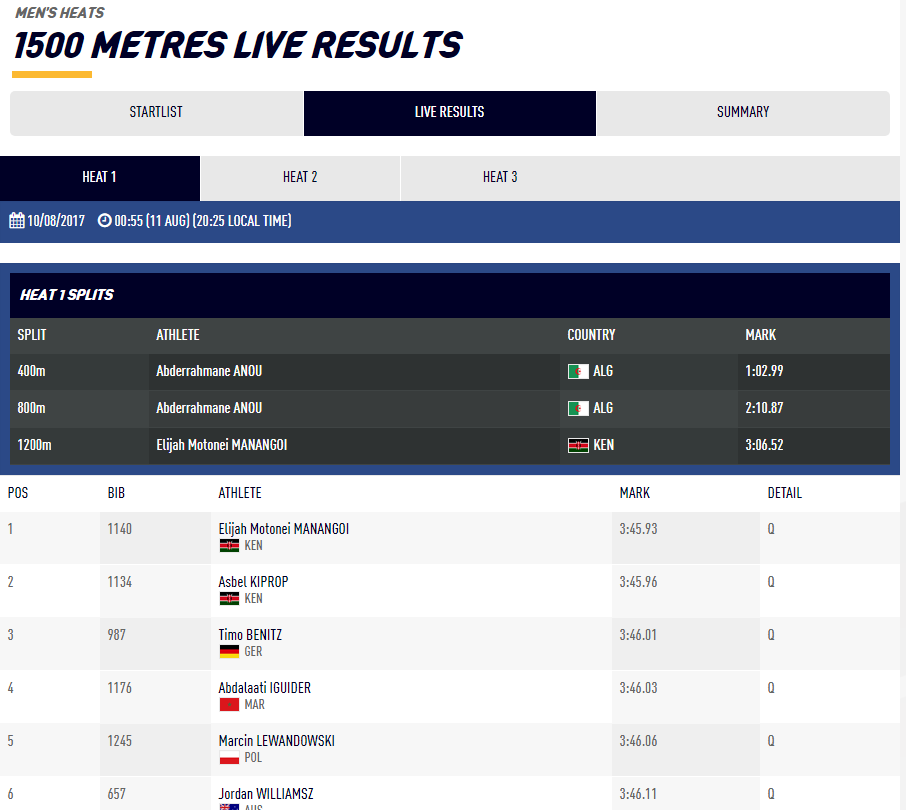Open Asbel KIPROP athlete profile
The width and height of the screenshot is (906, 810).
253,582
